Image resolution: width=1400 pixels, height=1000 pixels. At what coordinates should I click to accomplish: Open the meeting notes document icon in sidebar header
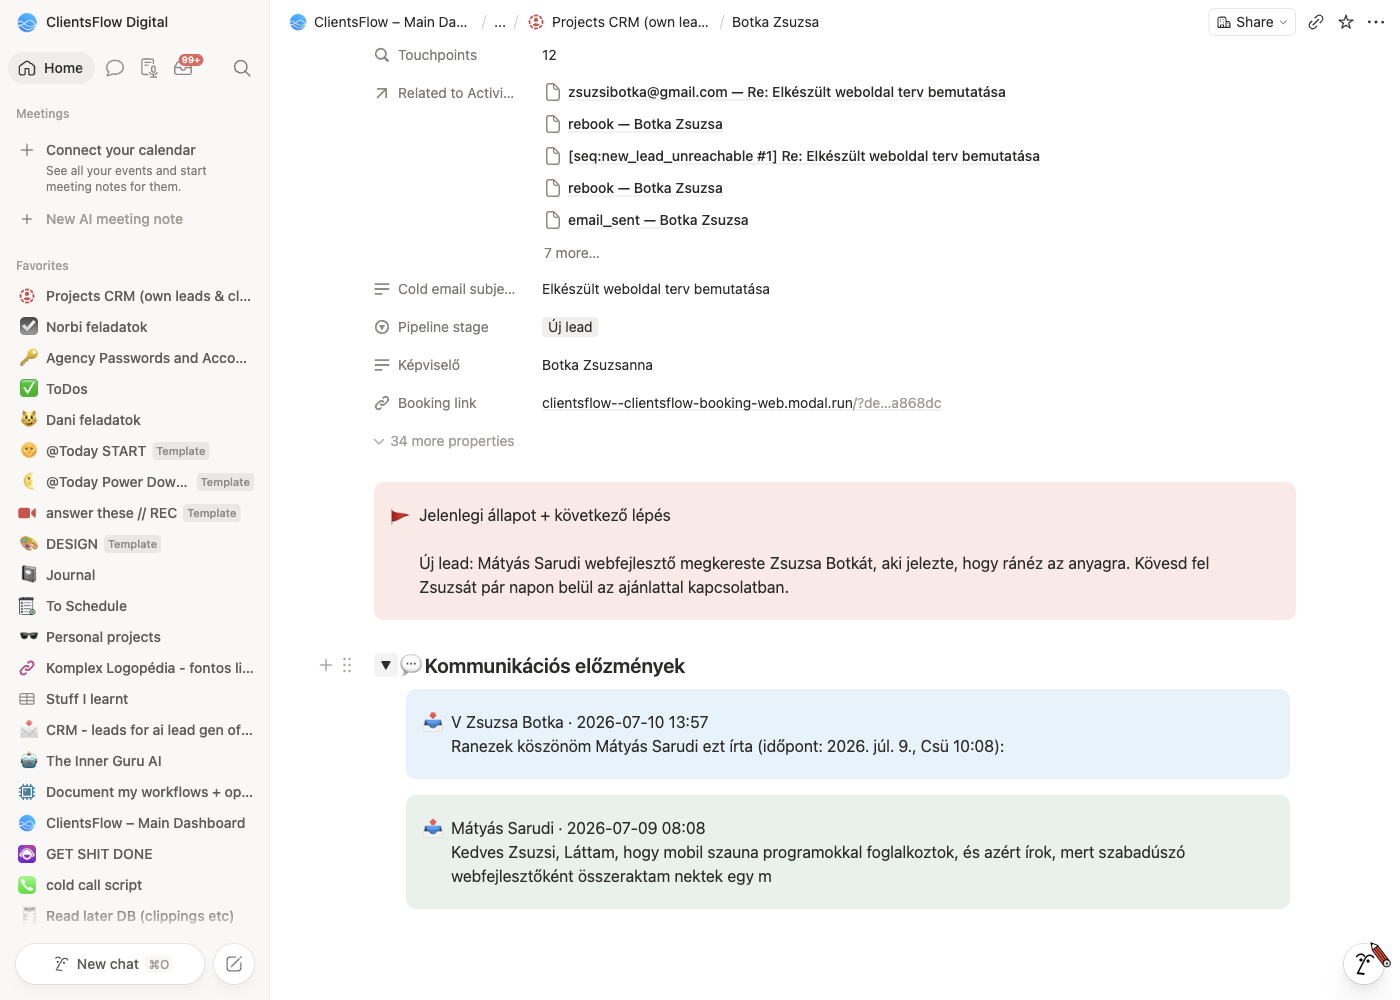click(x=149, y=68)
